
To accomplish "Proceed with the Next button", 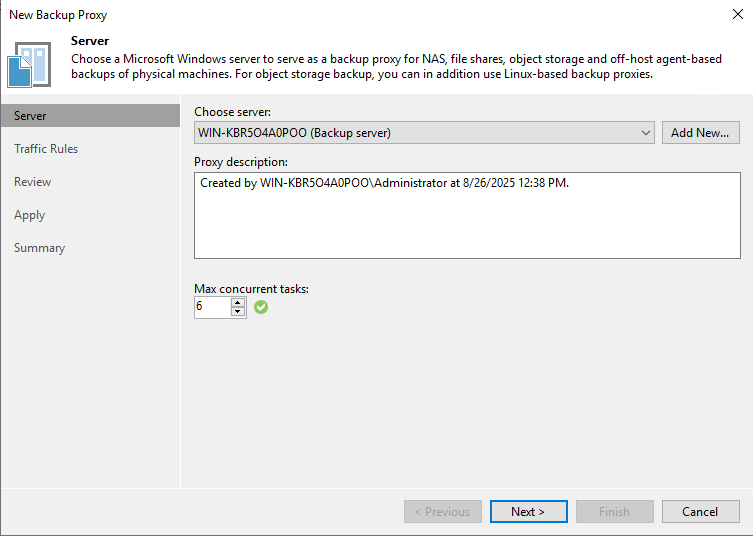I will click(x=528, y=512).
